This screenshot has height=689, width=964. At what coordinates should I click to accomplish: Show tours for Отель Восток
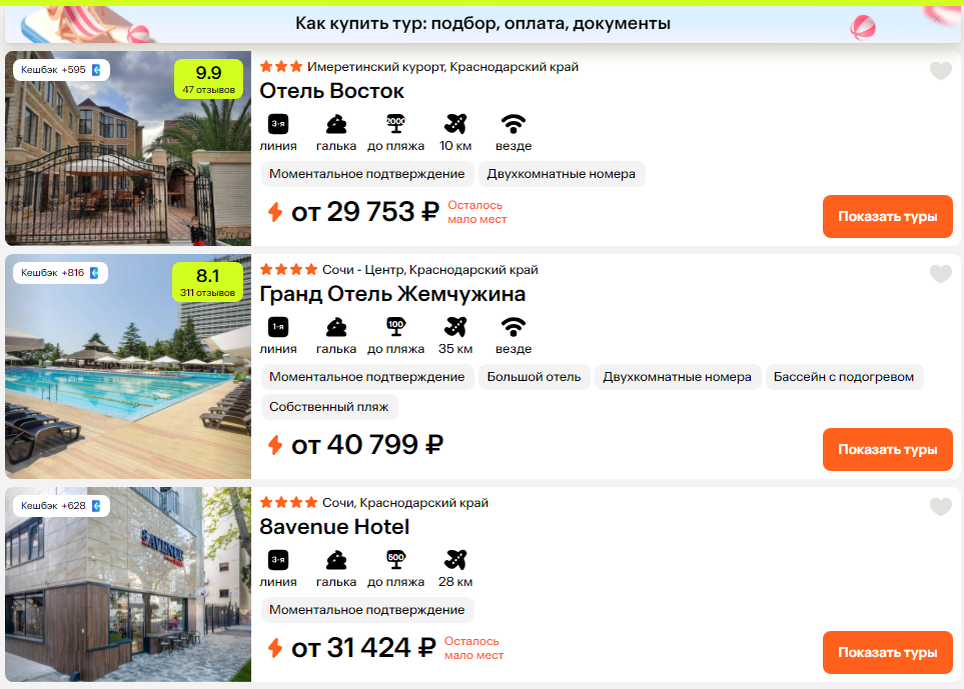tap(887, 216)
